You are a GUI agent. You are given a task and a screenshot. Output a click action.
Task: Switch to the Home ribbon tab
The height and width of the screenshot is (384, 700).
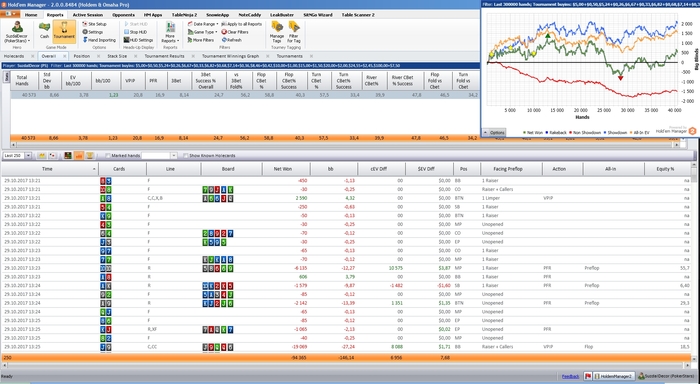pos(31,15)
